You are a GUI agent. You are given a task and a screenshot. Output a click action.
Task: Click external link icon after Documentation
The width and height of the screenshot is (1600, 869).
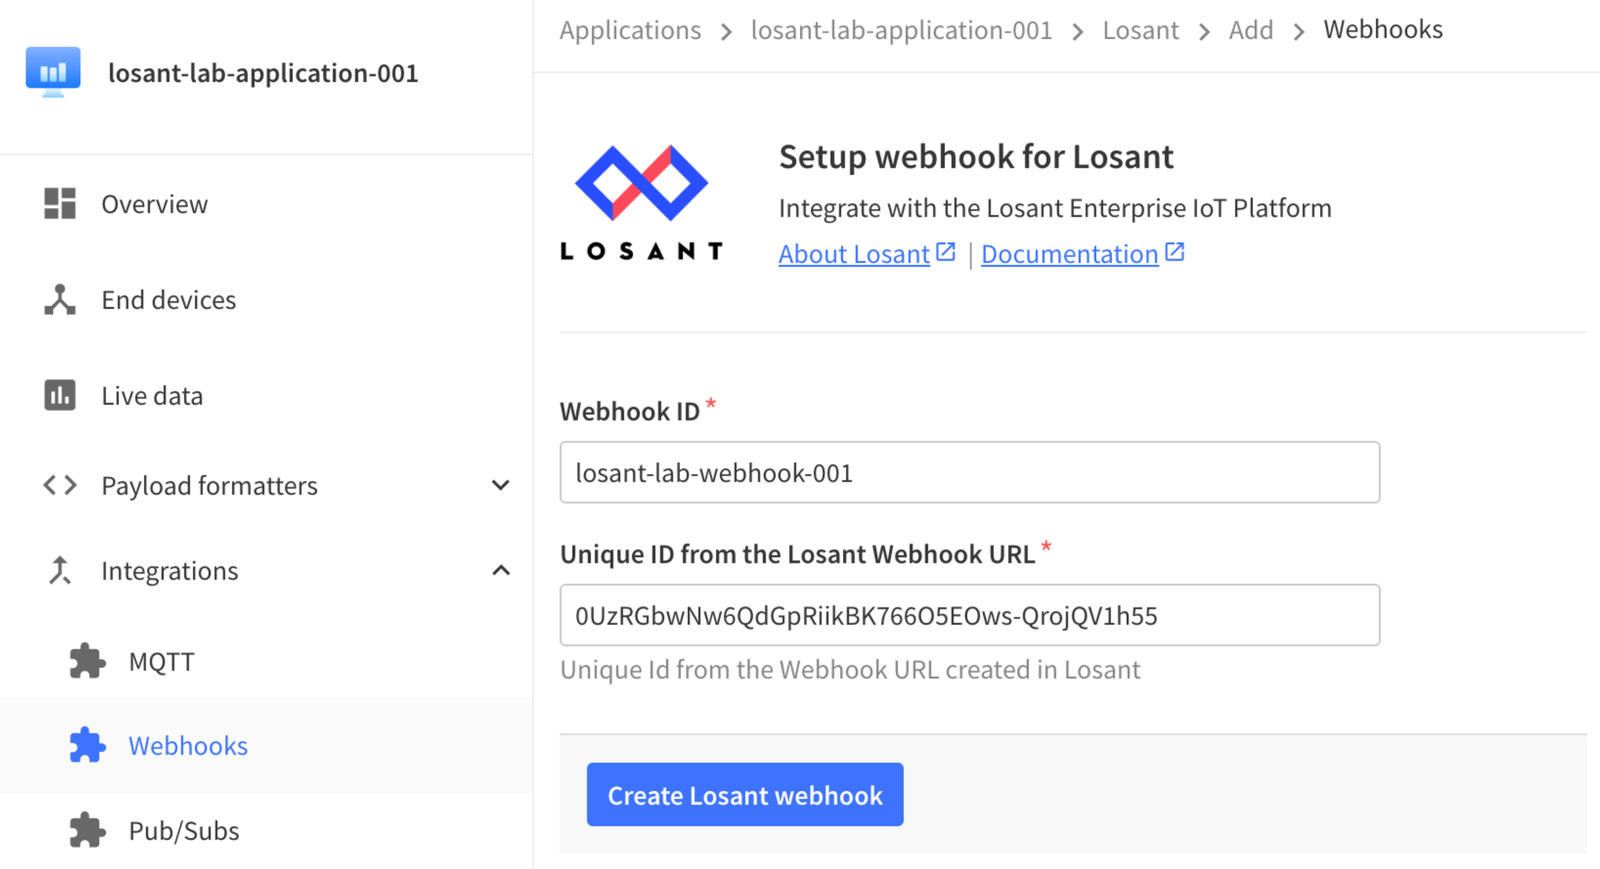pos(1174,252)
